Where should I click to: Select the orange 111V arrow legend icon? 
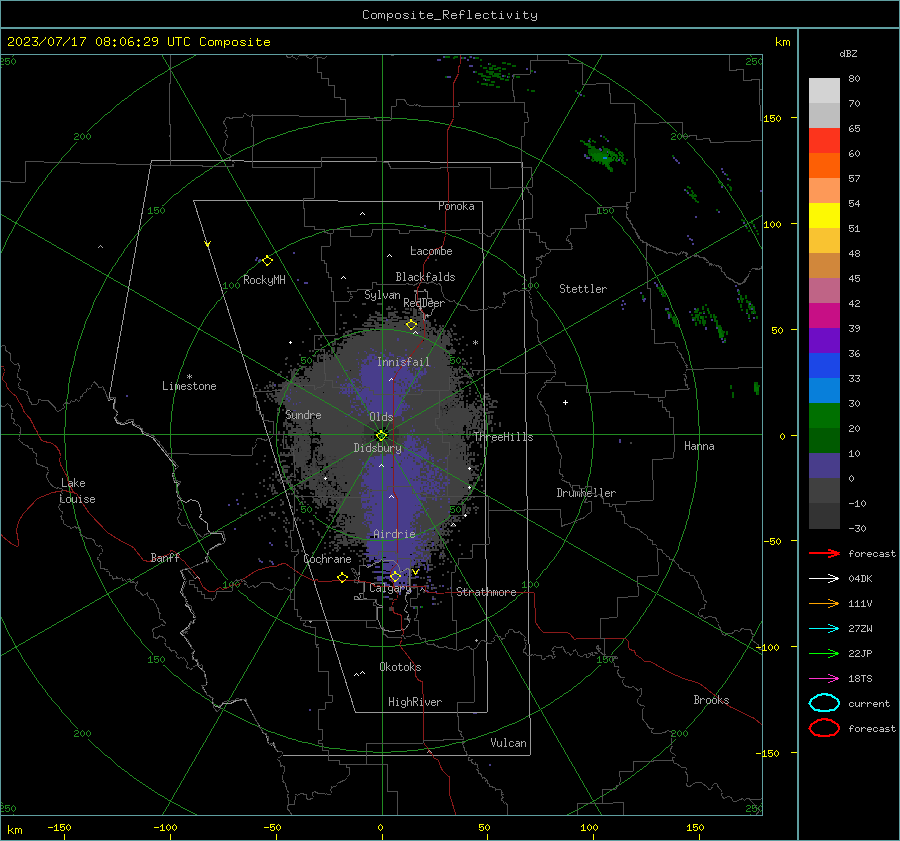click(x=824, y=603)
